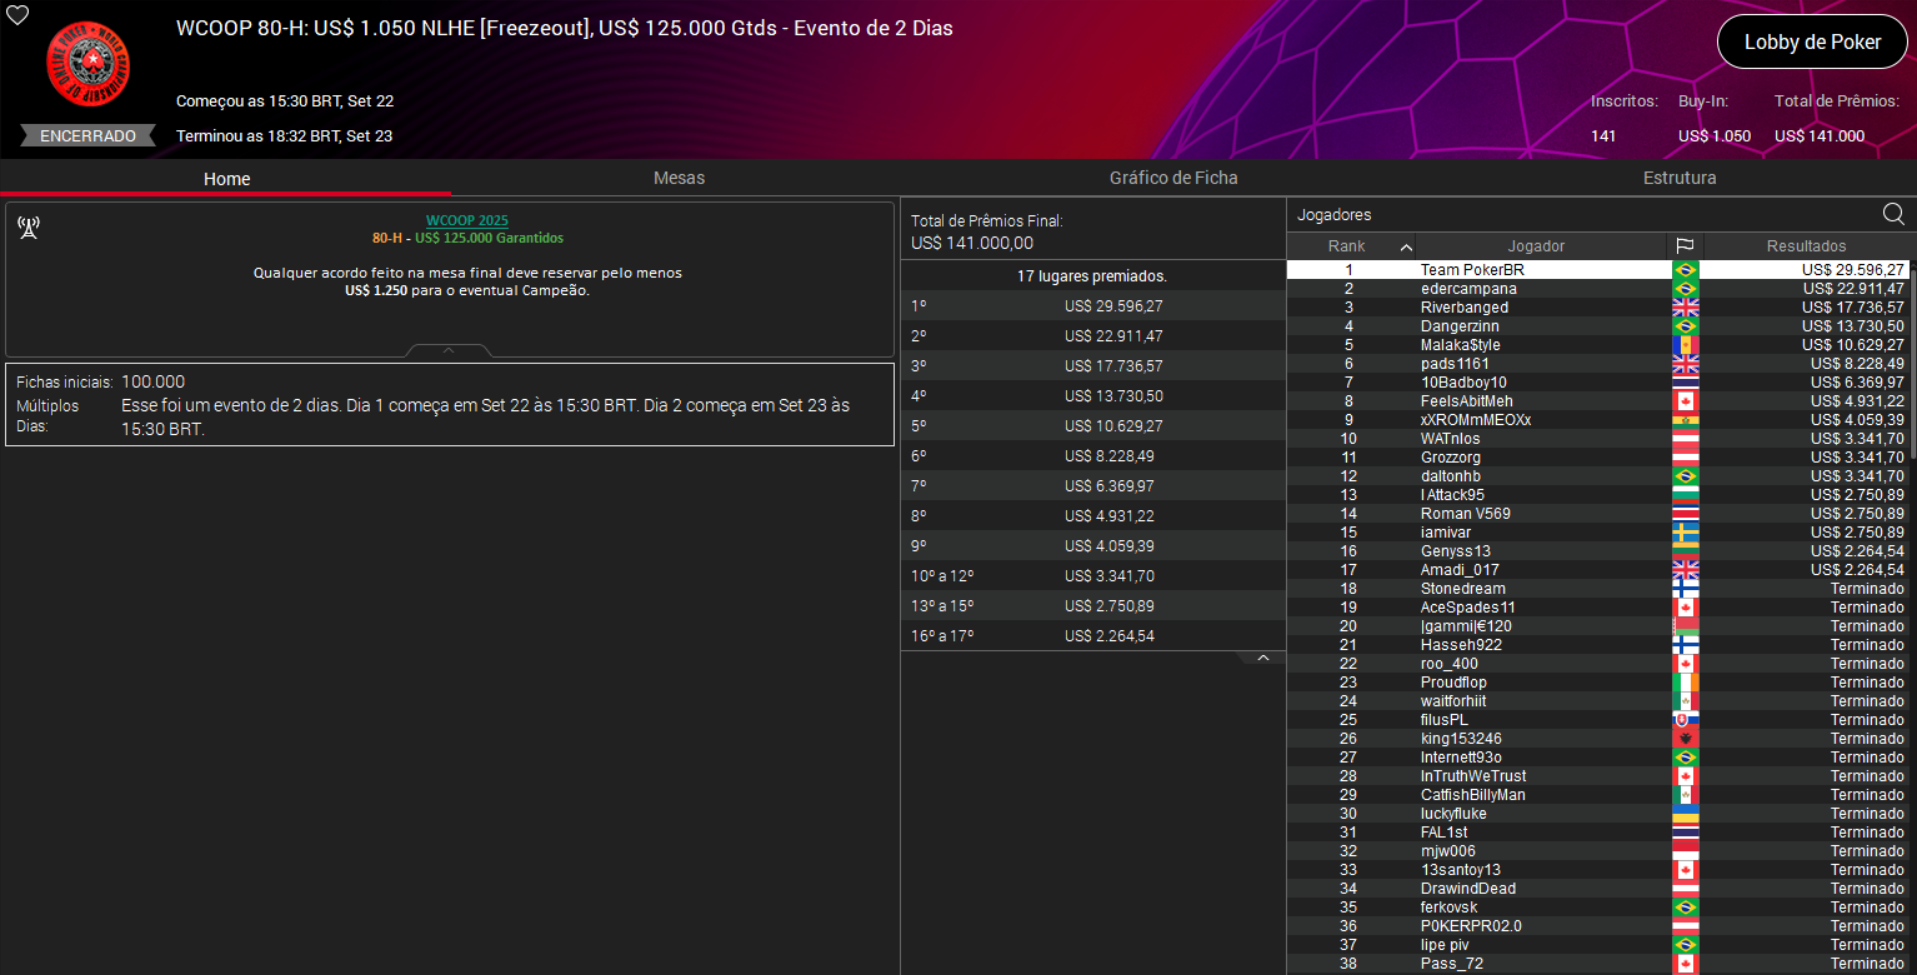Image resolution: width=1917 pixels, height=975 pixels.
Task: Select player xXROMmMEOXx
Action: coord(1597,420)
